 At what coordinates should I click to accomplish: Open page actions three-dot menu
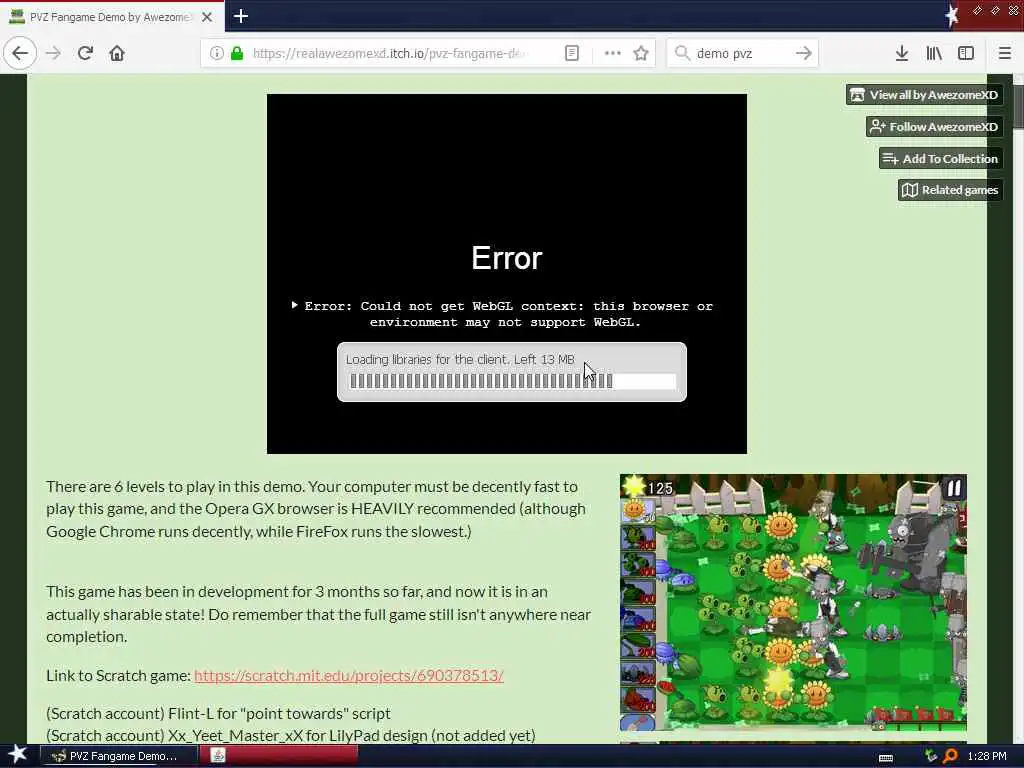click(x=613, y=53)
